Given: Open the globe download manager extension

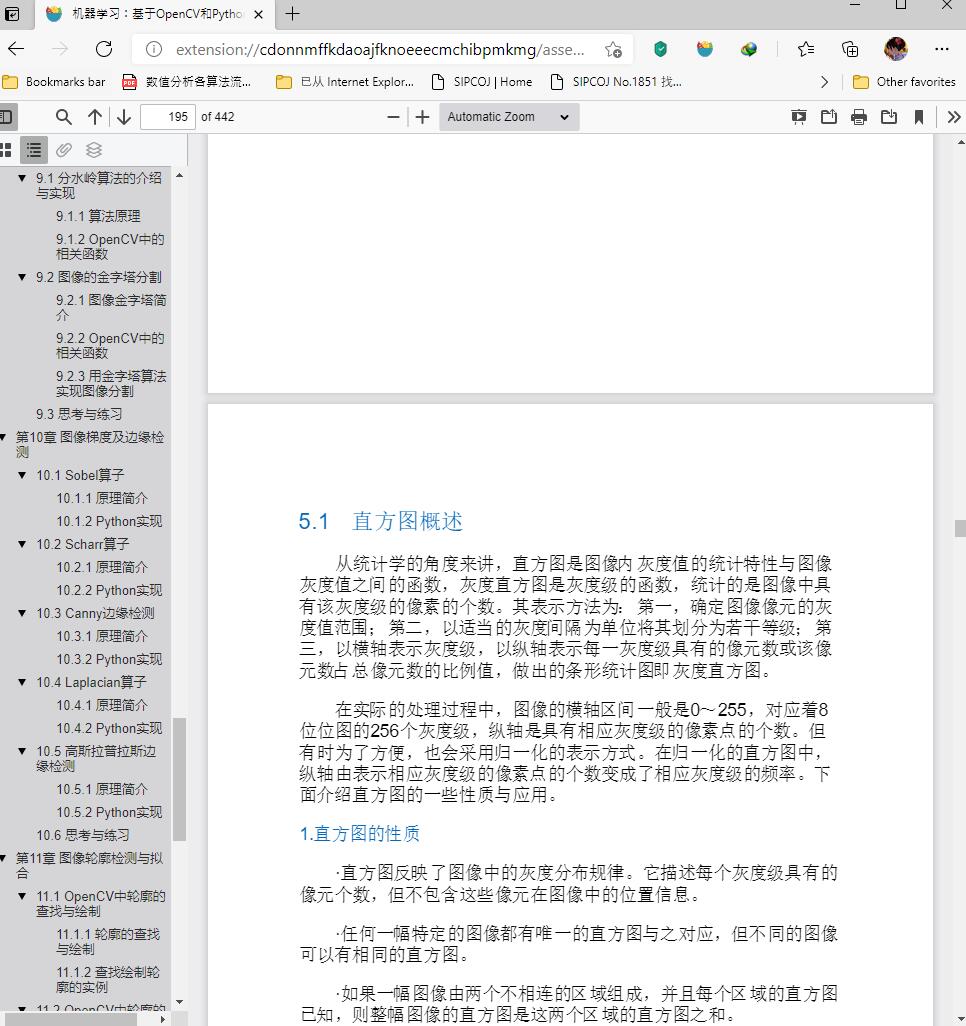Looking at the screenshot, I should point(749,49).
